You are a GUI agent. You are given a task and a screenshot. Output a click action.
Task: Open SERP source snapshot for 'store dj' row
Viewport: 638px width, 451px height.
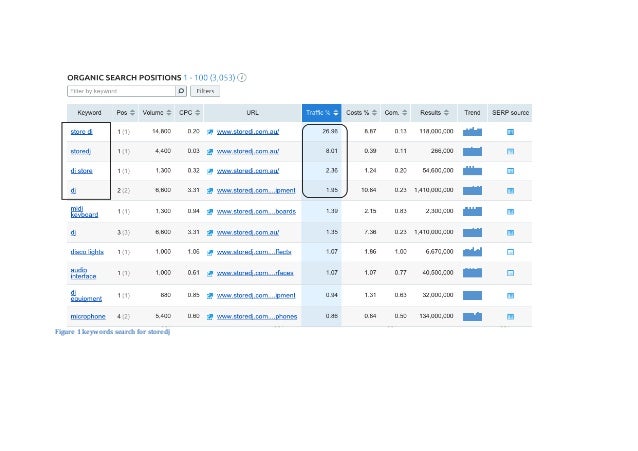coord(510,131)
